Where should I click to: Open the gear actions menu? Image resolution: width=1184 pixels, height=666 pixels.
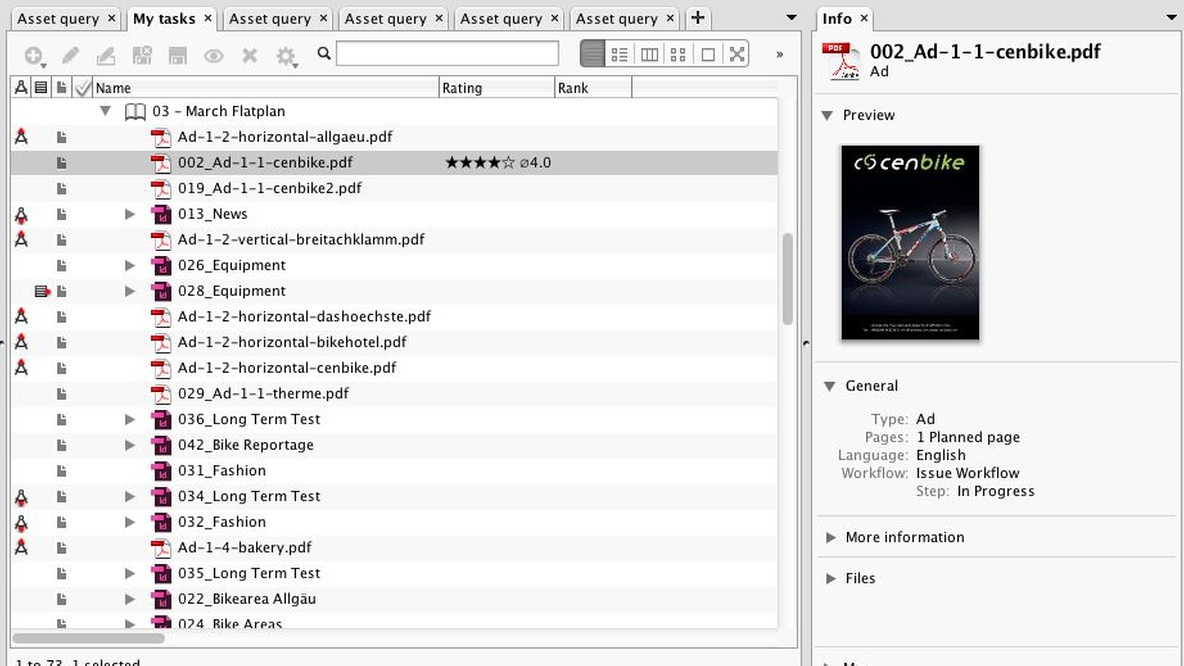pos(286,56)
